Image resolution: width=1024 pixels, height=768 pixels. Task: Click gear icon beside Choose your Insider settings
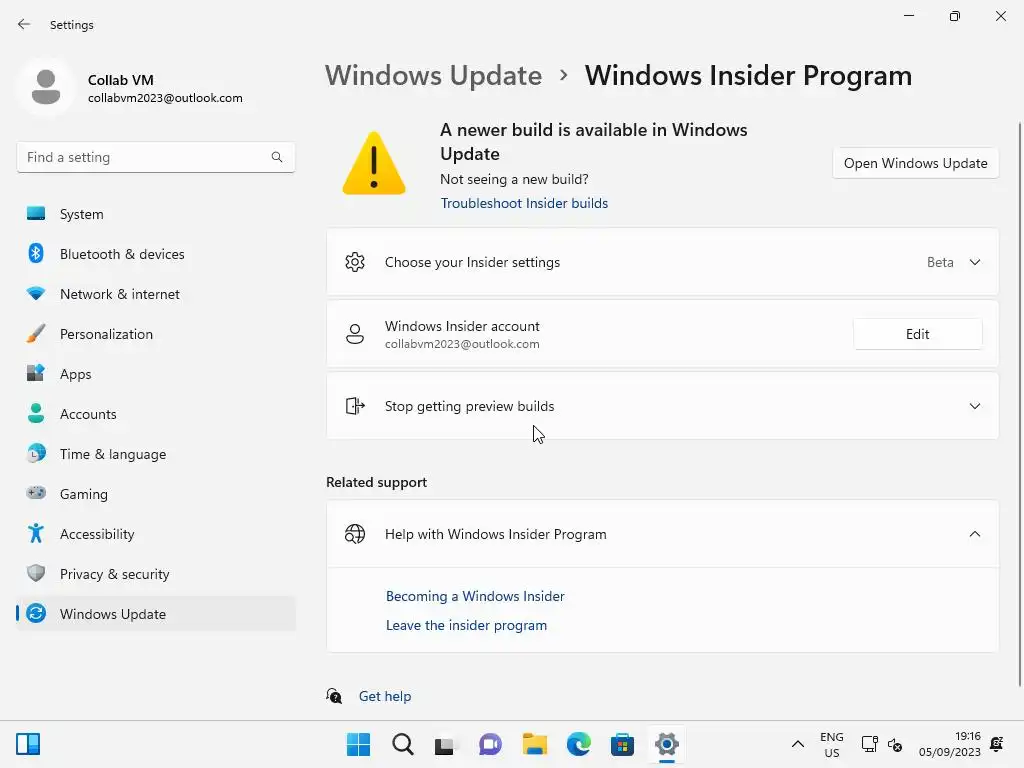pyautogui.click(x=355, y=262)
